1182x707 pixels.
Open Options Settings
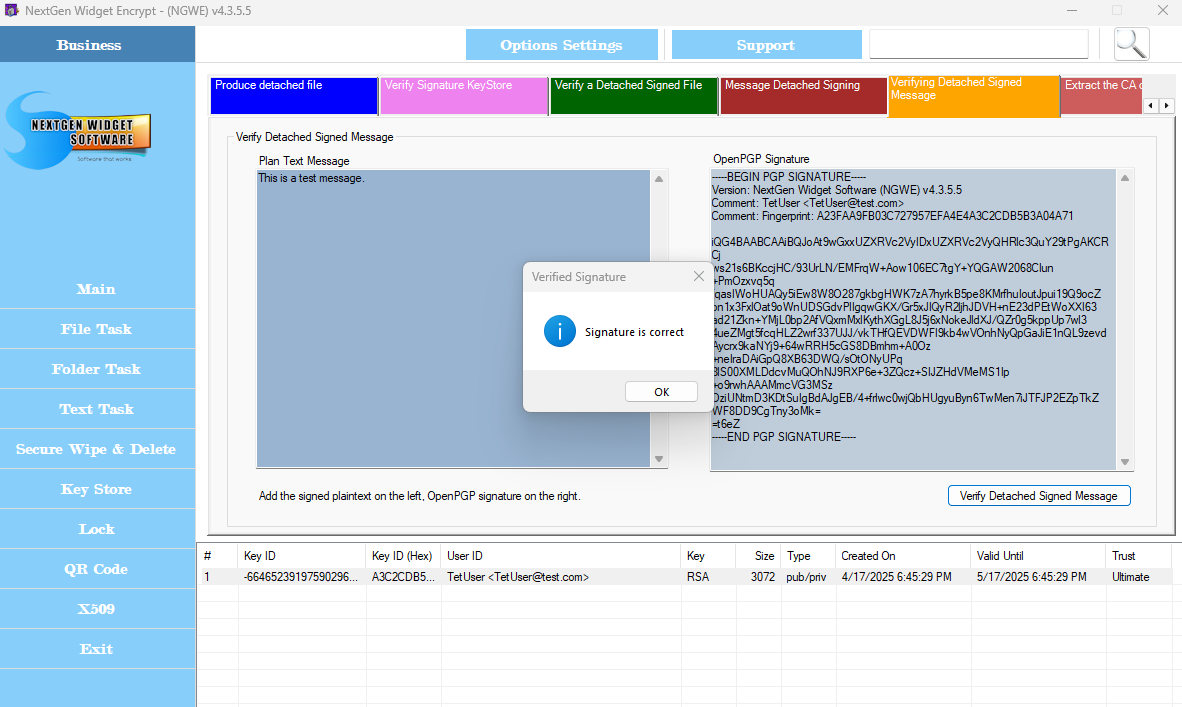click(x=562, y=45)
